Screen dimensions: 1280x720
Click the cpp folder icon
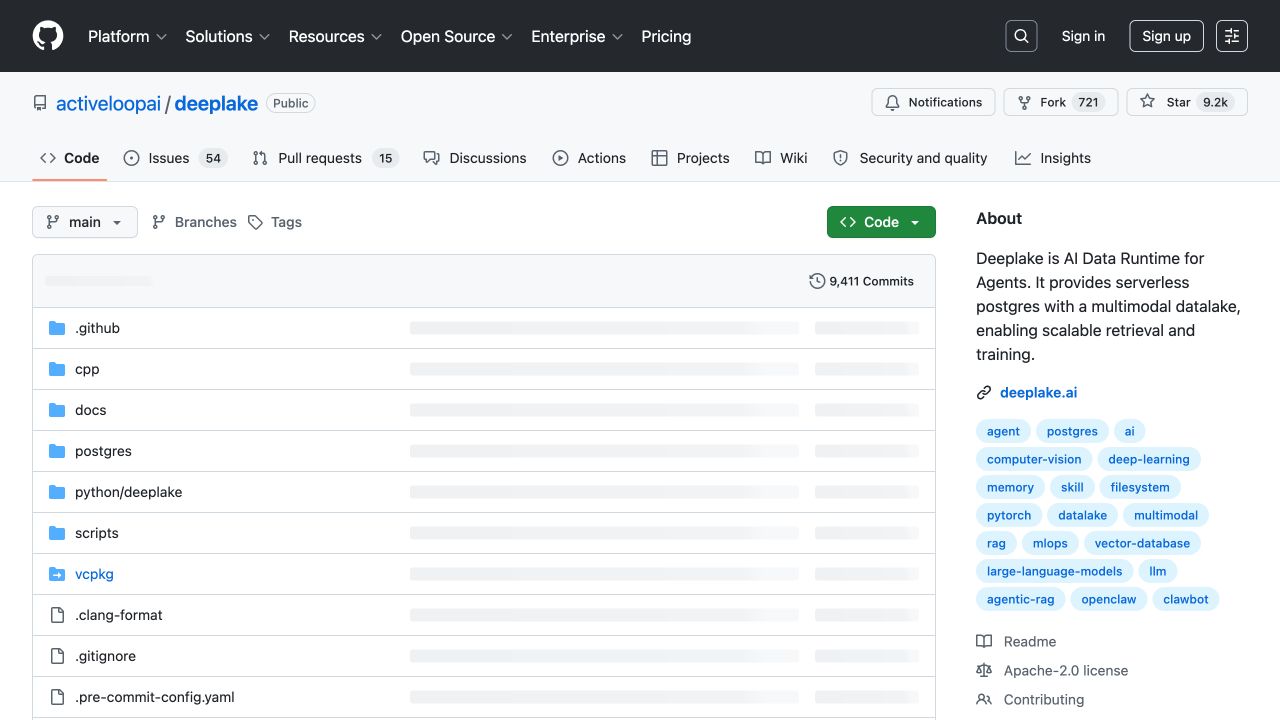coord(57,369)
